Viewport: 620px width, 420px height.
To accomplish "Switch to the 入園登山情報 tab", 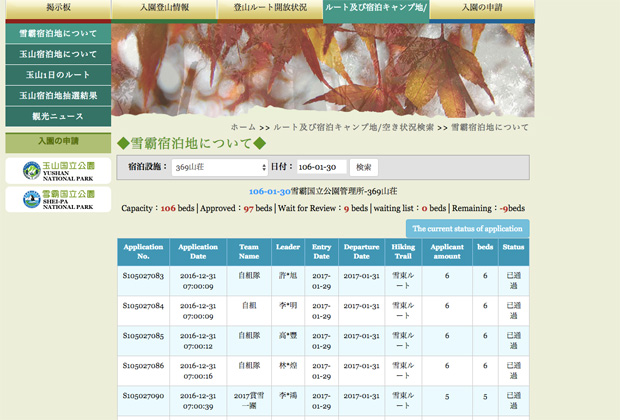I will click(x=164, y=10).
